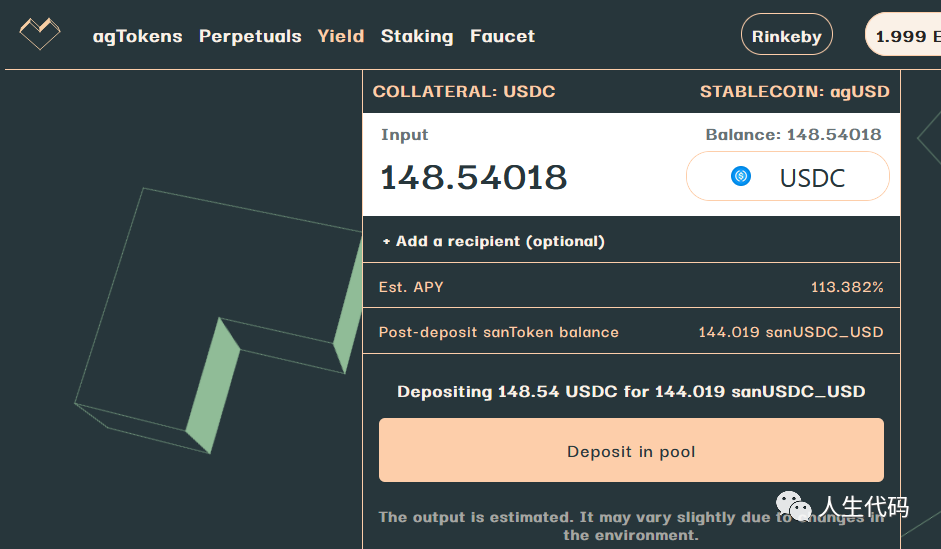
Task: Open the Faucet page
Action: pos(502,36)
